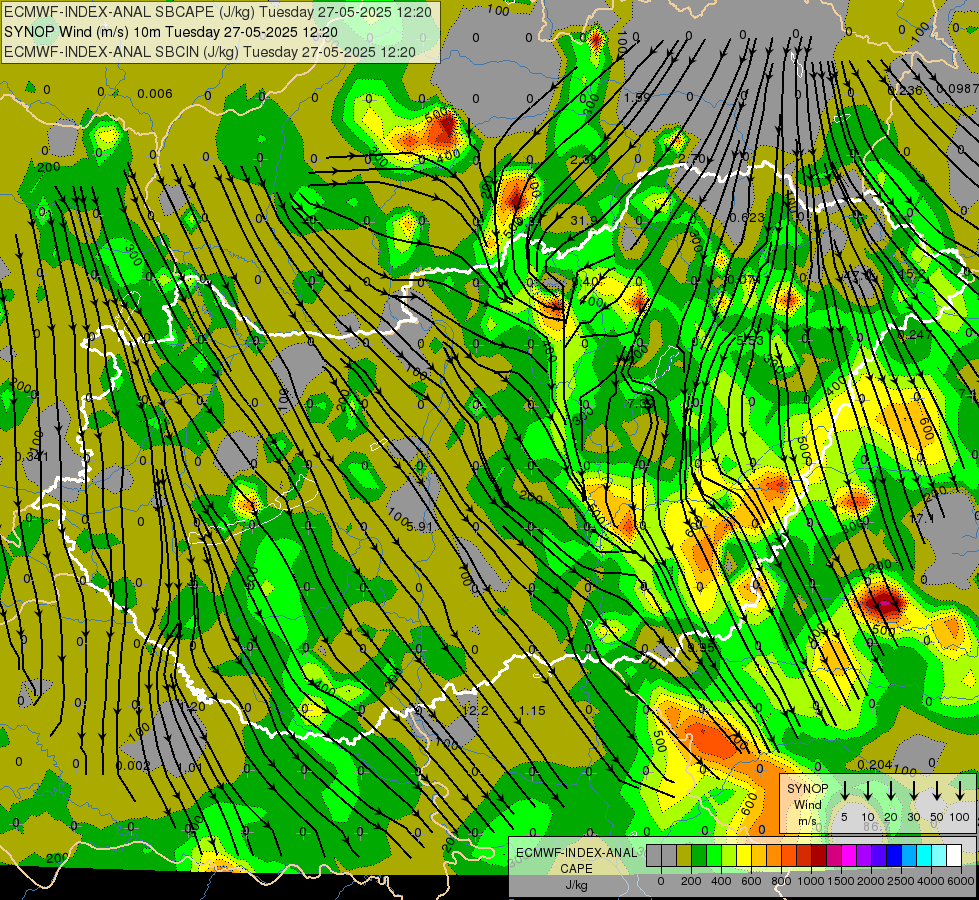Click the 1500 tick on CAPE scale
The image size is (979, 900).
840,881
